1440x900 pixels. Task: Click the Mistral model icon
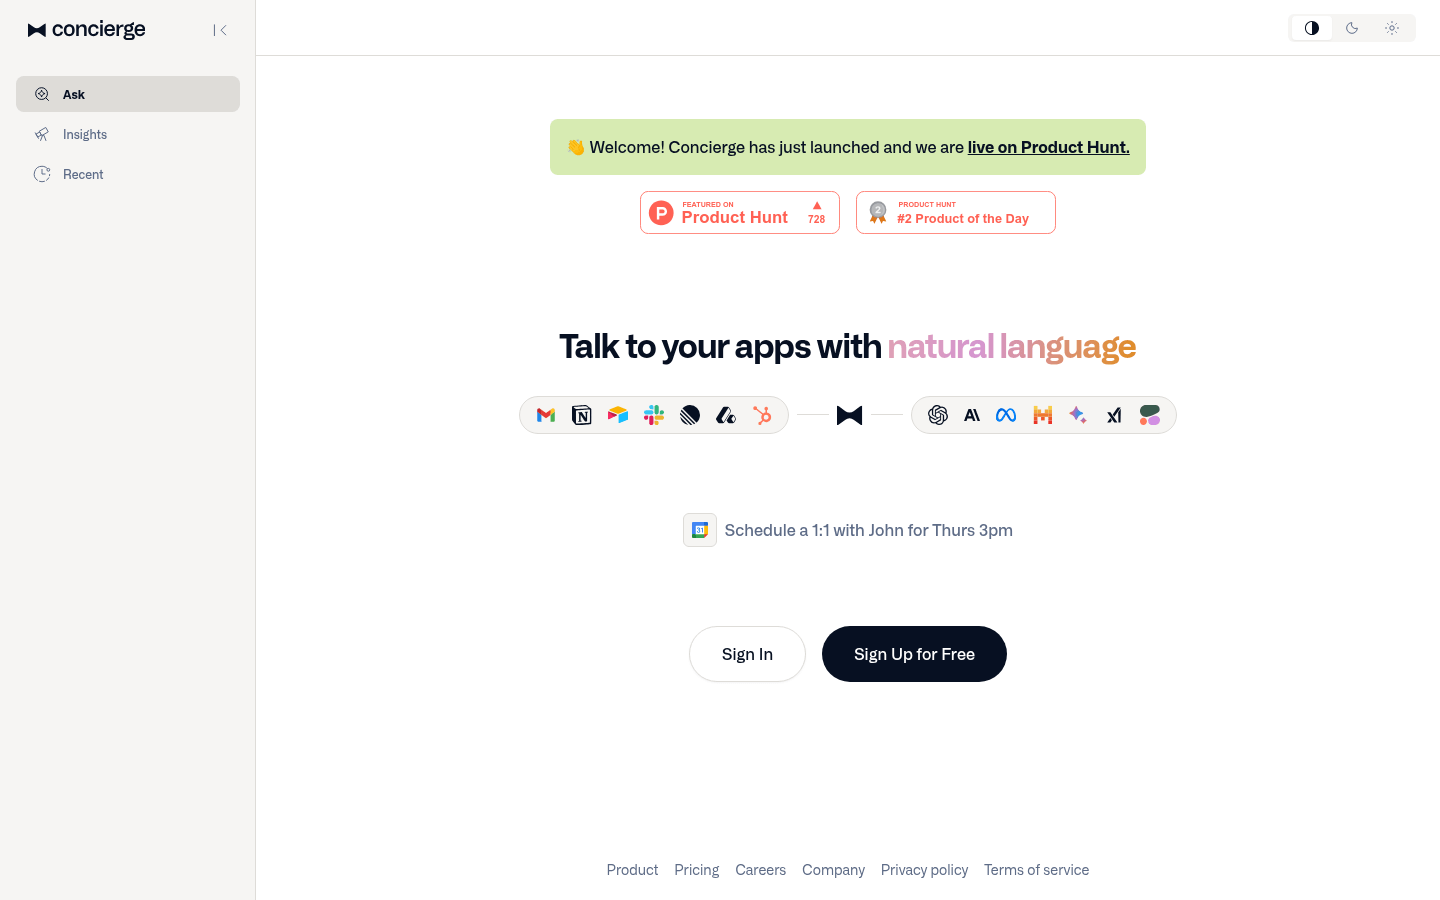1042,415
